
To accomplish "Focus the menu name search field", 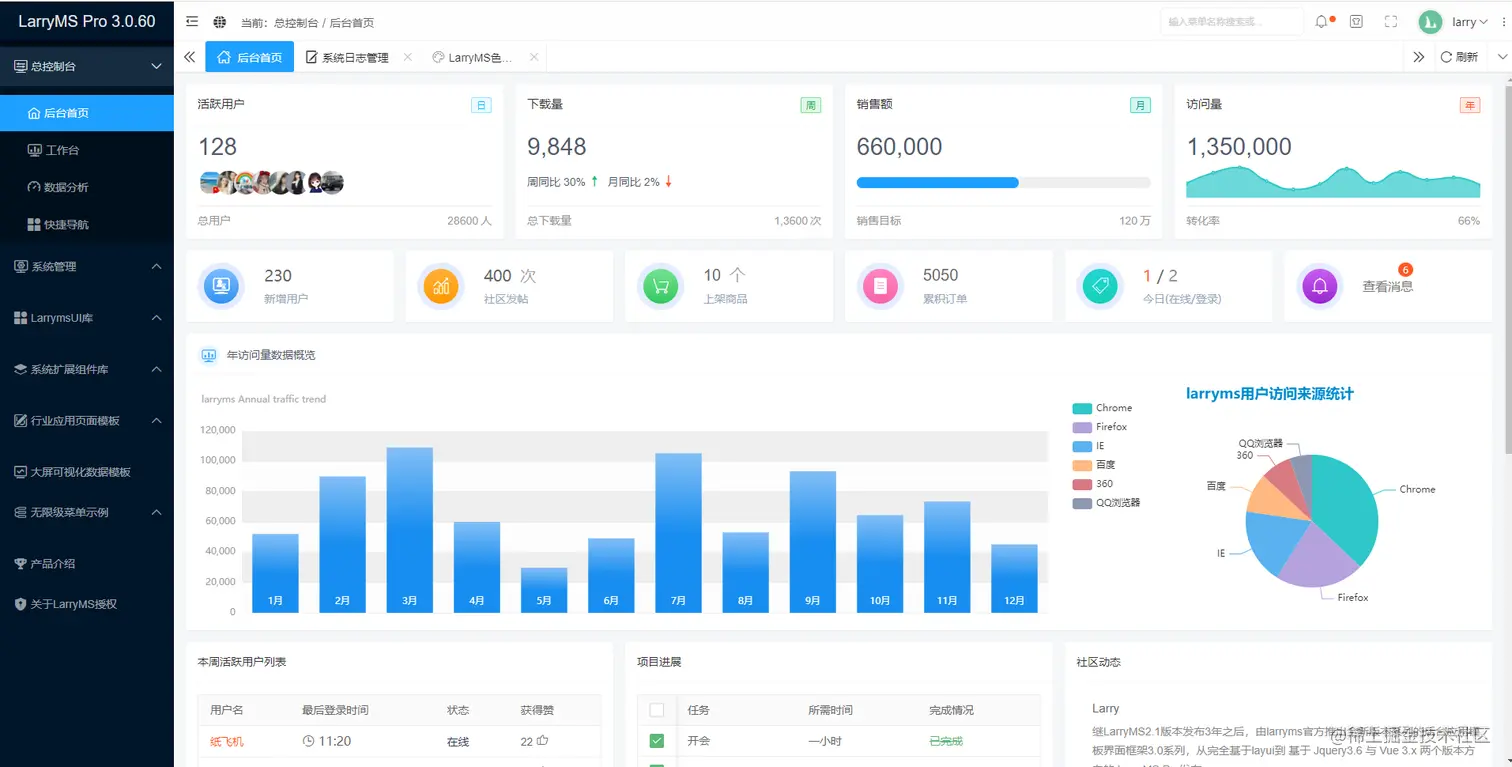I will tap(1232, 22).
